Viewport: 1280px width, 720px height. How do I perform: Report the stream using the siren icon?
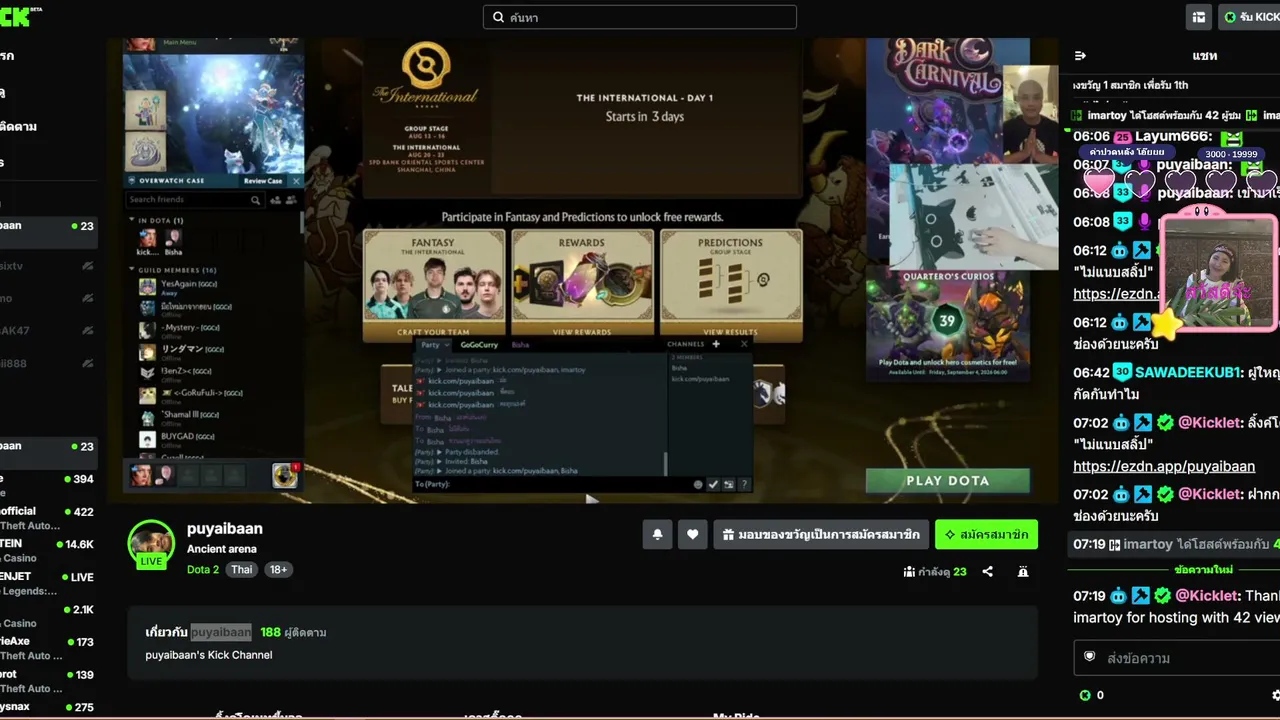pyautogui.click(x=1023, y=572)
